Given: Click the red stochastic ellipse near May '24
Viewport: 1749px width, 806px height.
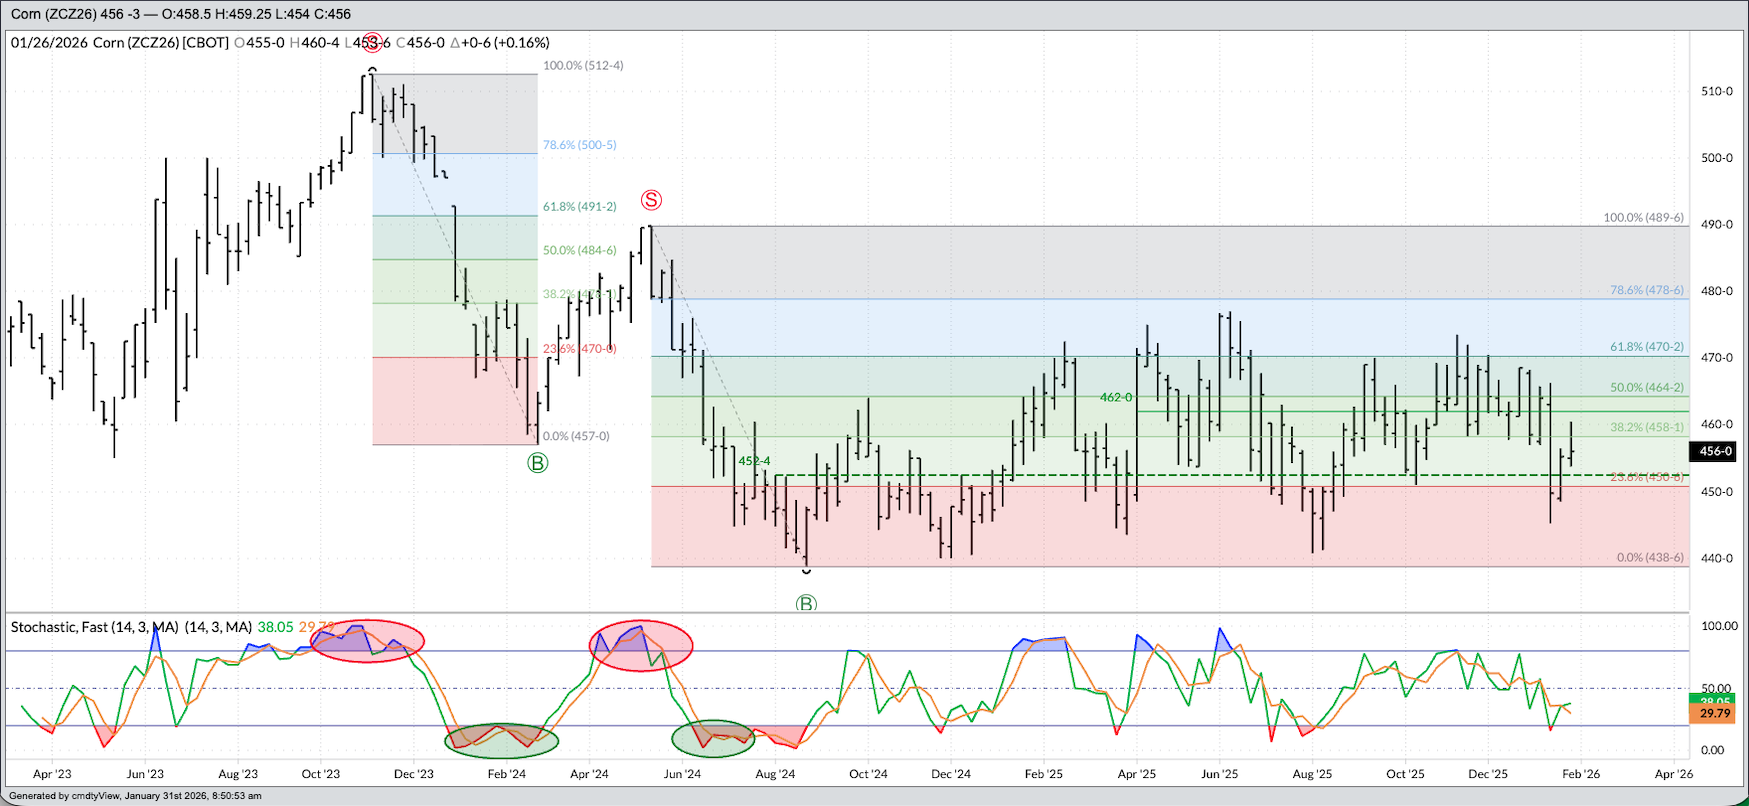Looking at the screenshot, I should click(641, 645).
